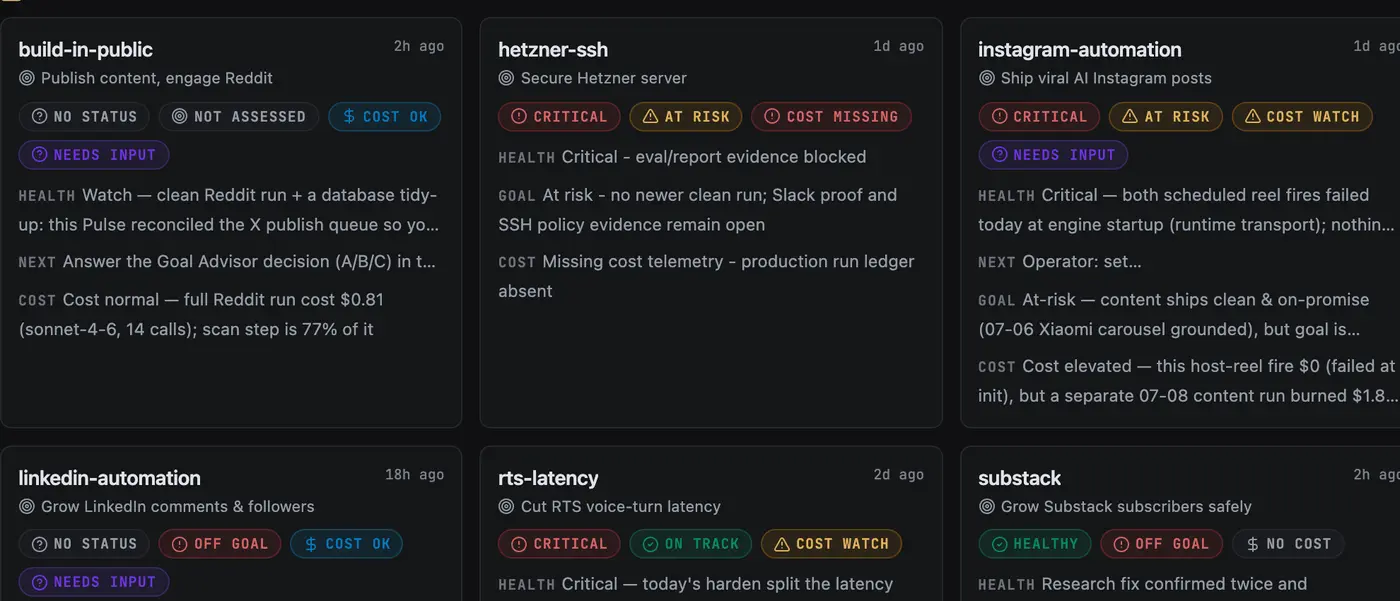Click COST WATCH badge on instagram-automation card

tap(1302, 116)
